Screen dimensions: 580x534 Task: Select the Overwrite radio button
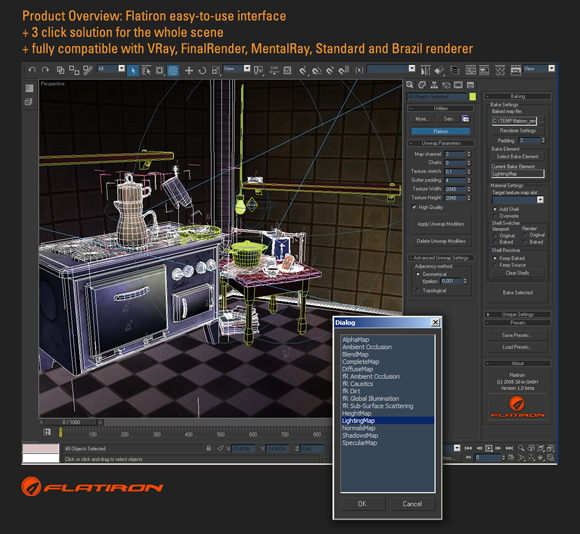(495, 216)
